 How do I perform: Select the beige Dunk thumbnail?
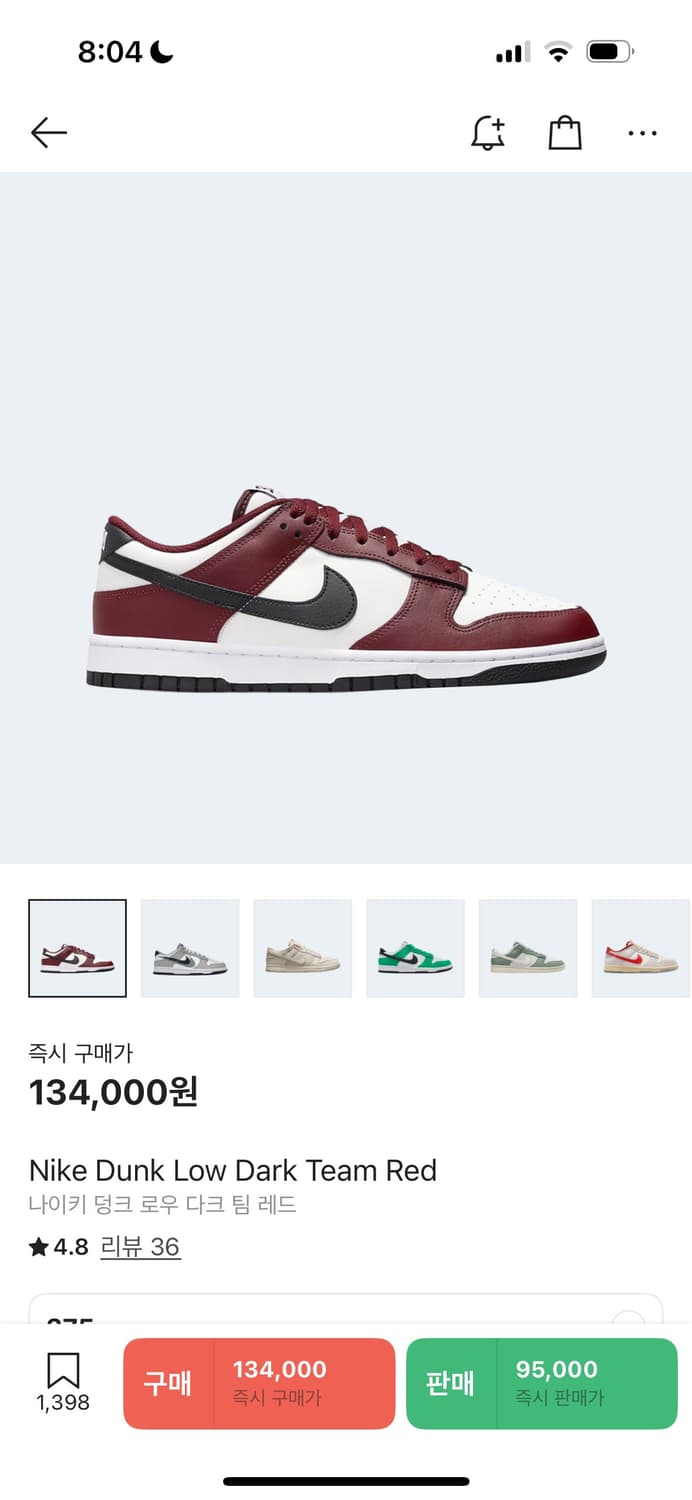tap(303, 948)
